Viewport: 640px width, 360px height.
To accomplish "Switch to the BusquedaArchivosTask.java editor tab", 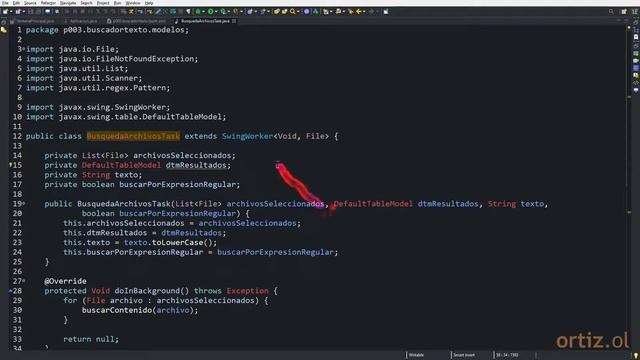I will [x=205, y=21].
